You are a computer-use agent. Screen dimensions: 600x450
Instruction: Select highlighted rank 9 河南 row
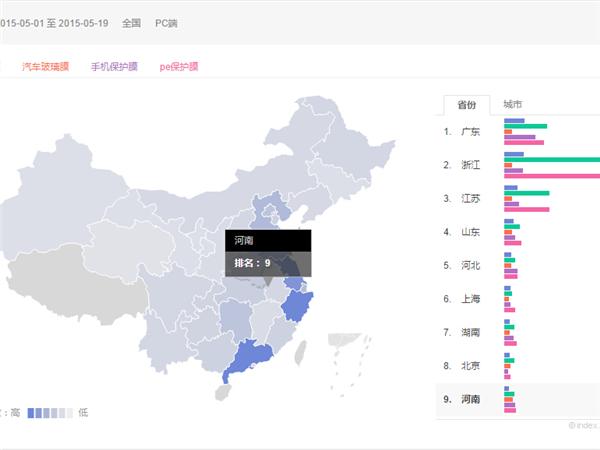[470, 399]
